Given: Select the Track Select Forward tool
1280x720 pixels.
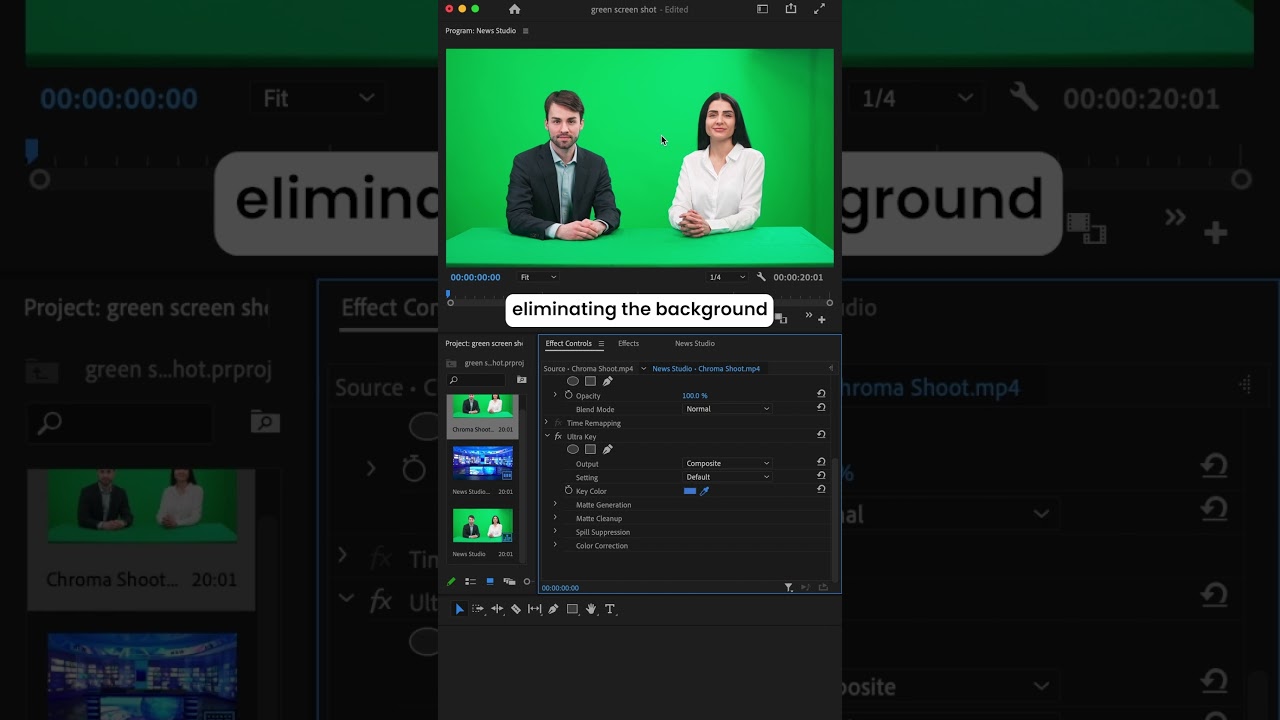Looking at the screenshot, I should [478, 609].
